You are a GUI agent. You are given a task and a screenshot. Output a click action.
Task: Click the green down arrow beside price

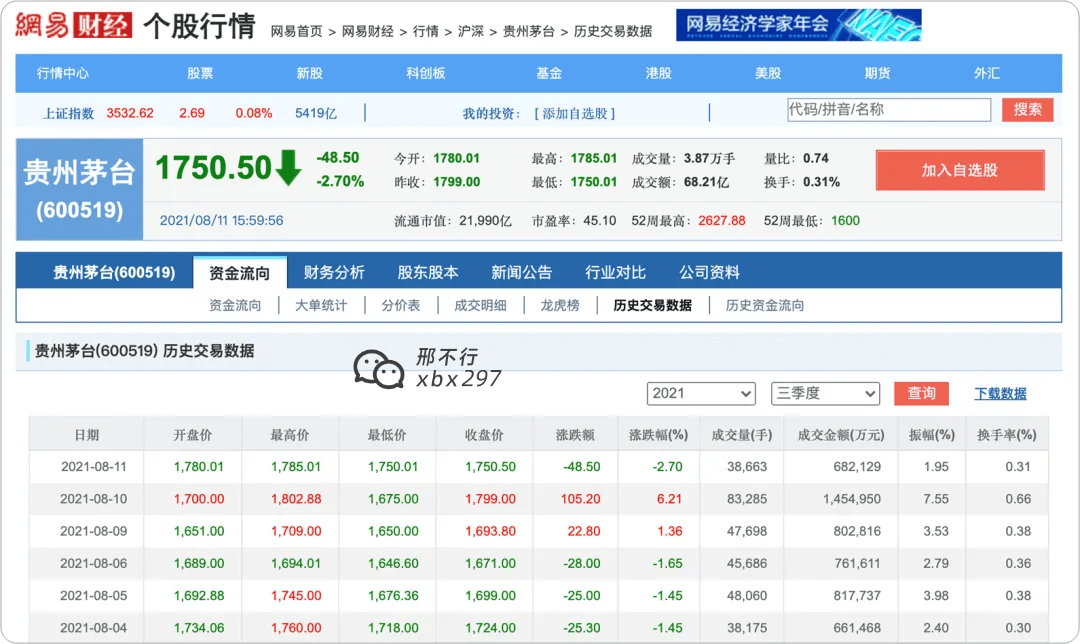point(288,168)
